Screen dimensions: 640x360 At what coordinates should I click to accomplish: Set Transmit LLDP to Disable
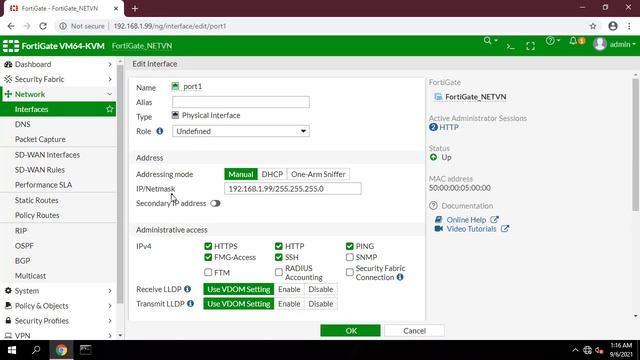tap(321, 304)
